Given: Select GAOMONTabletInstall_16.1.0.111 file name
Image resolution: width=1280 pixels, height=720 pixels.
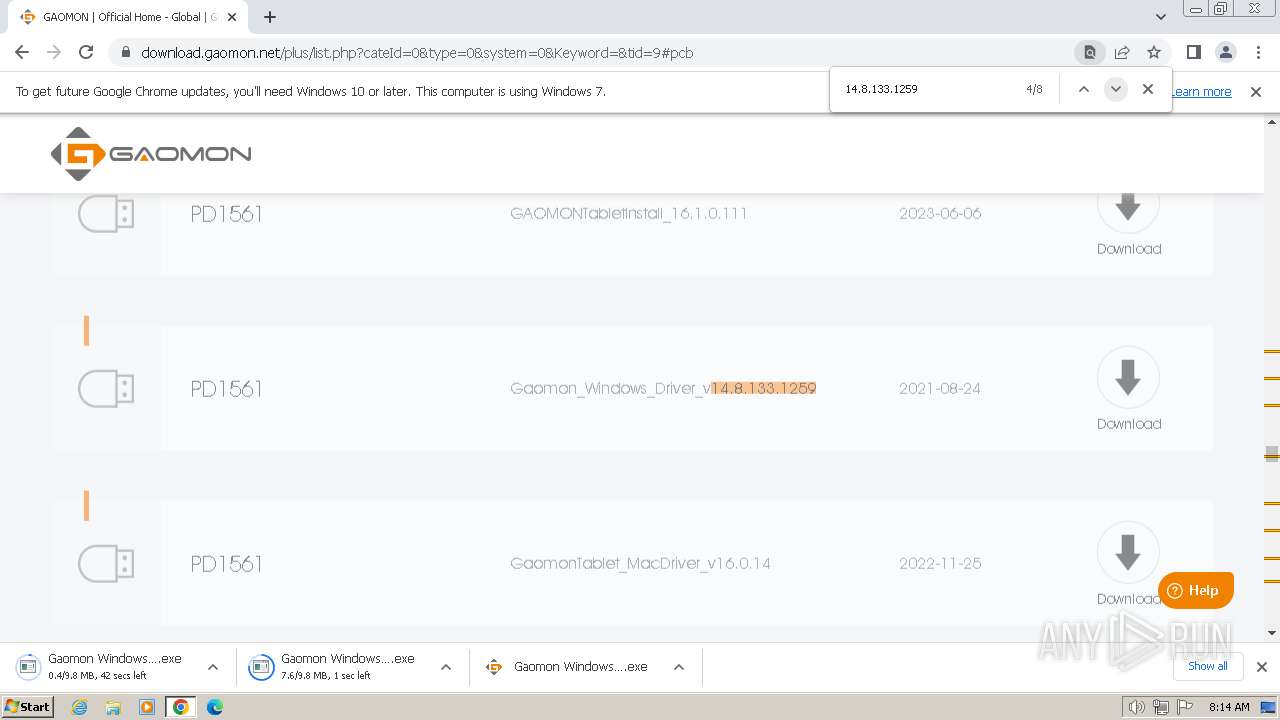Looking at the screenshot, I should click(629, 213).
